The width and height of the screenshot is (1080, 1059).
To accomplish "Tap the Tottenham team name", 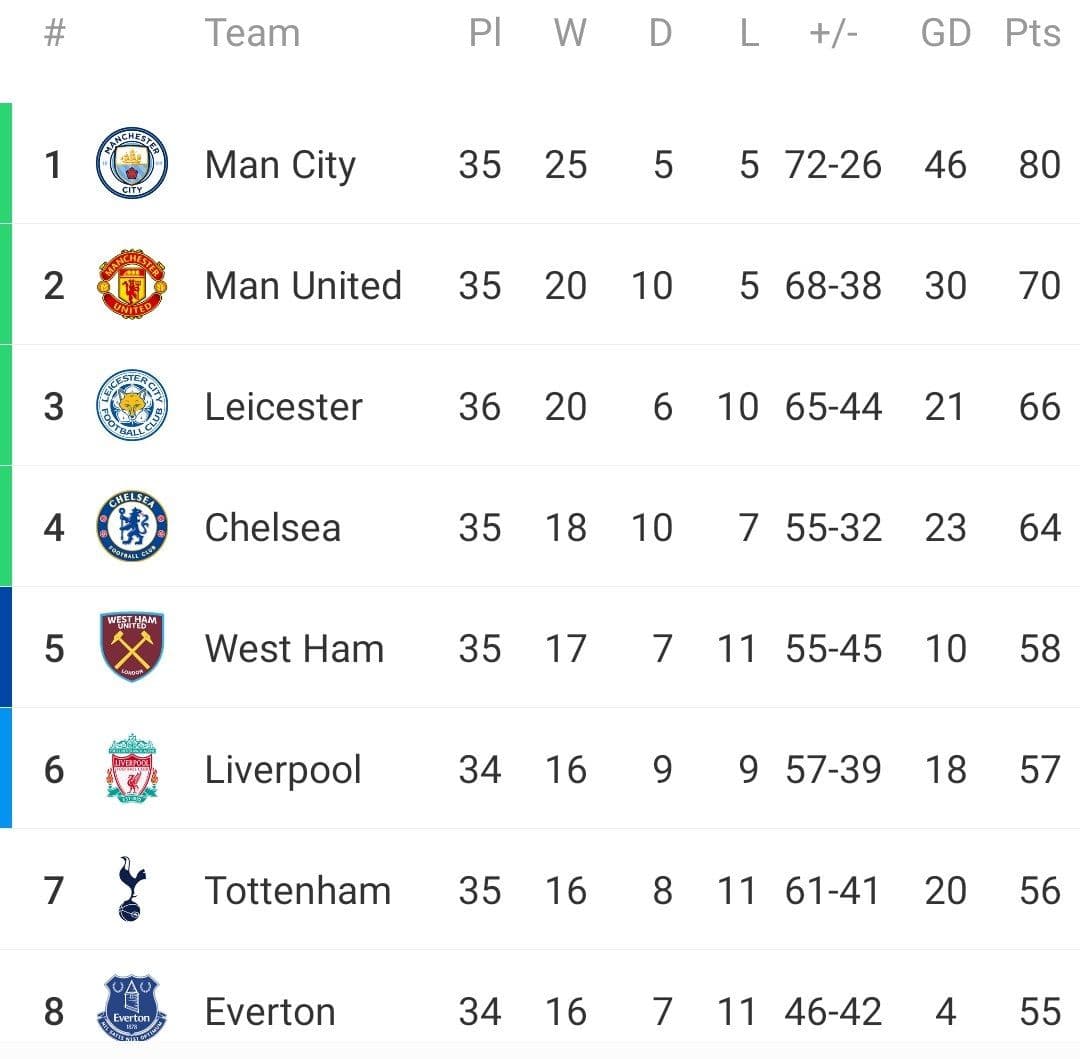I will coord(297,890).
